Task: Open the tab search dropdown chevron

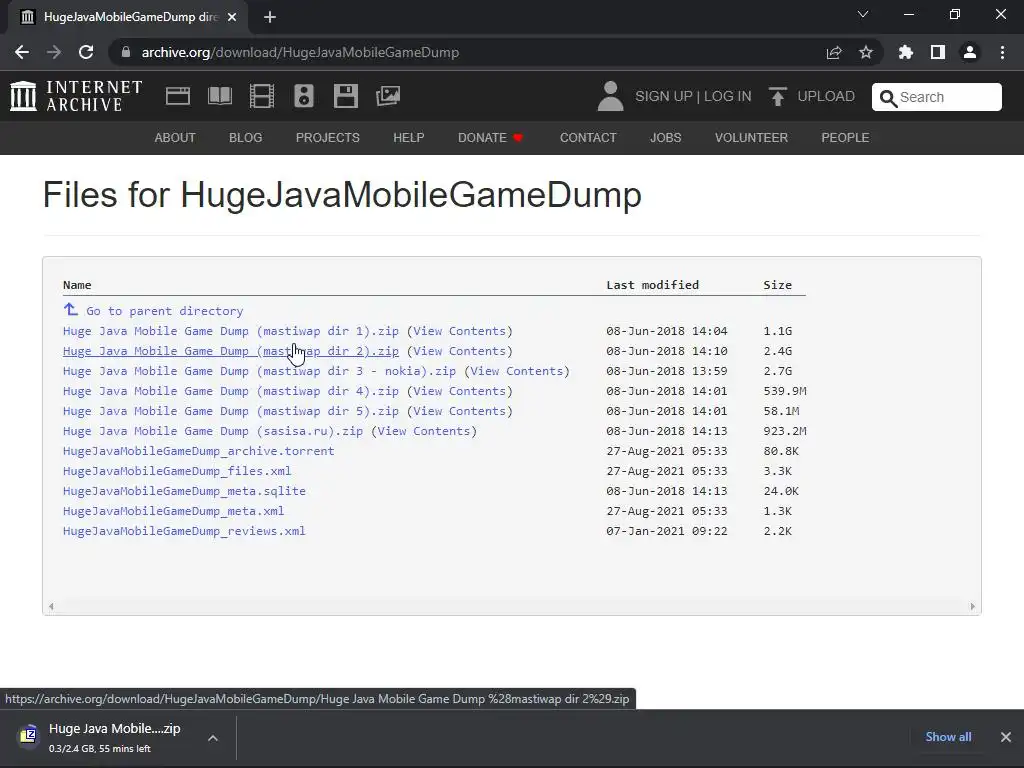Action: (x=863, y=14)
